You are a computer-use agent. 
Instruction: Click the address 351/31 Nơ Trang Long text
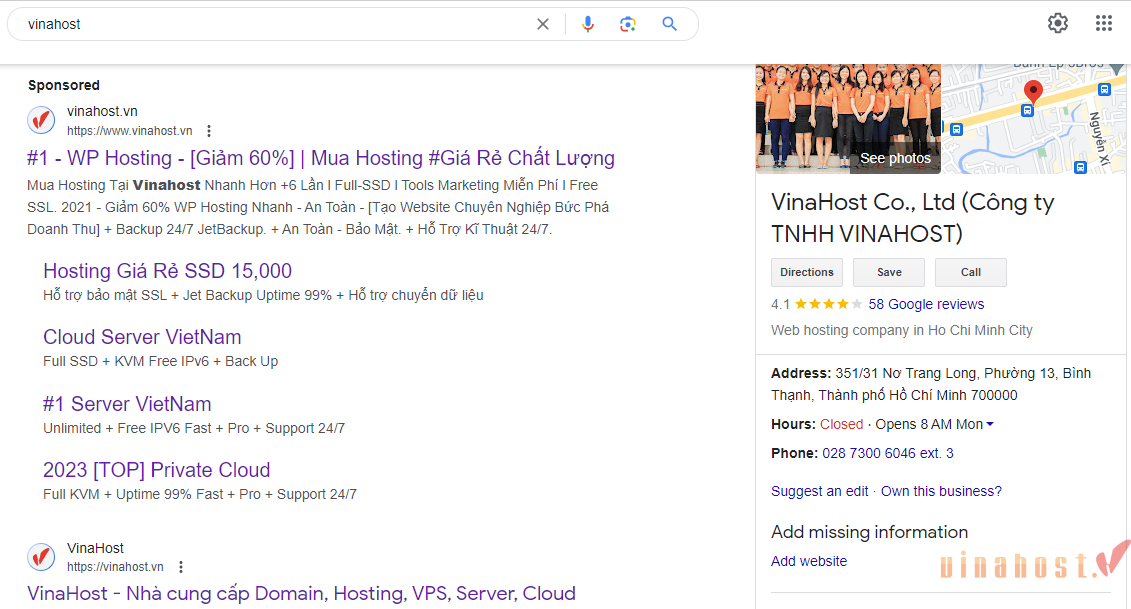tap(930, 385)
